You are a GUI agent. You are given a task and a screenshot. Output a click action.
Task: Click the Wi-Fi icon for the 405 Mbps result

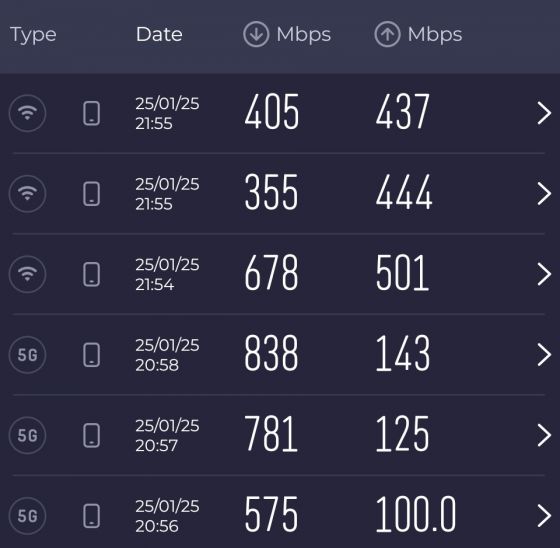(28, 113)
